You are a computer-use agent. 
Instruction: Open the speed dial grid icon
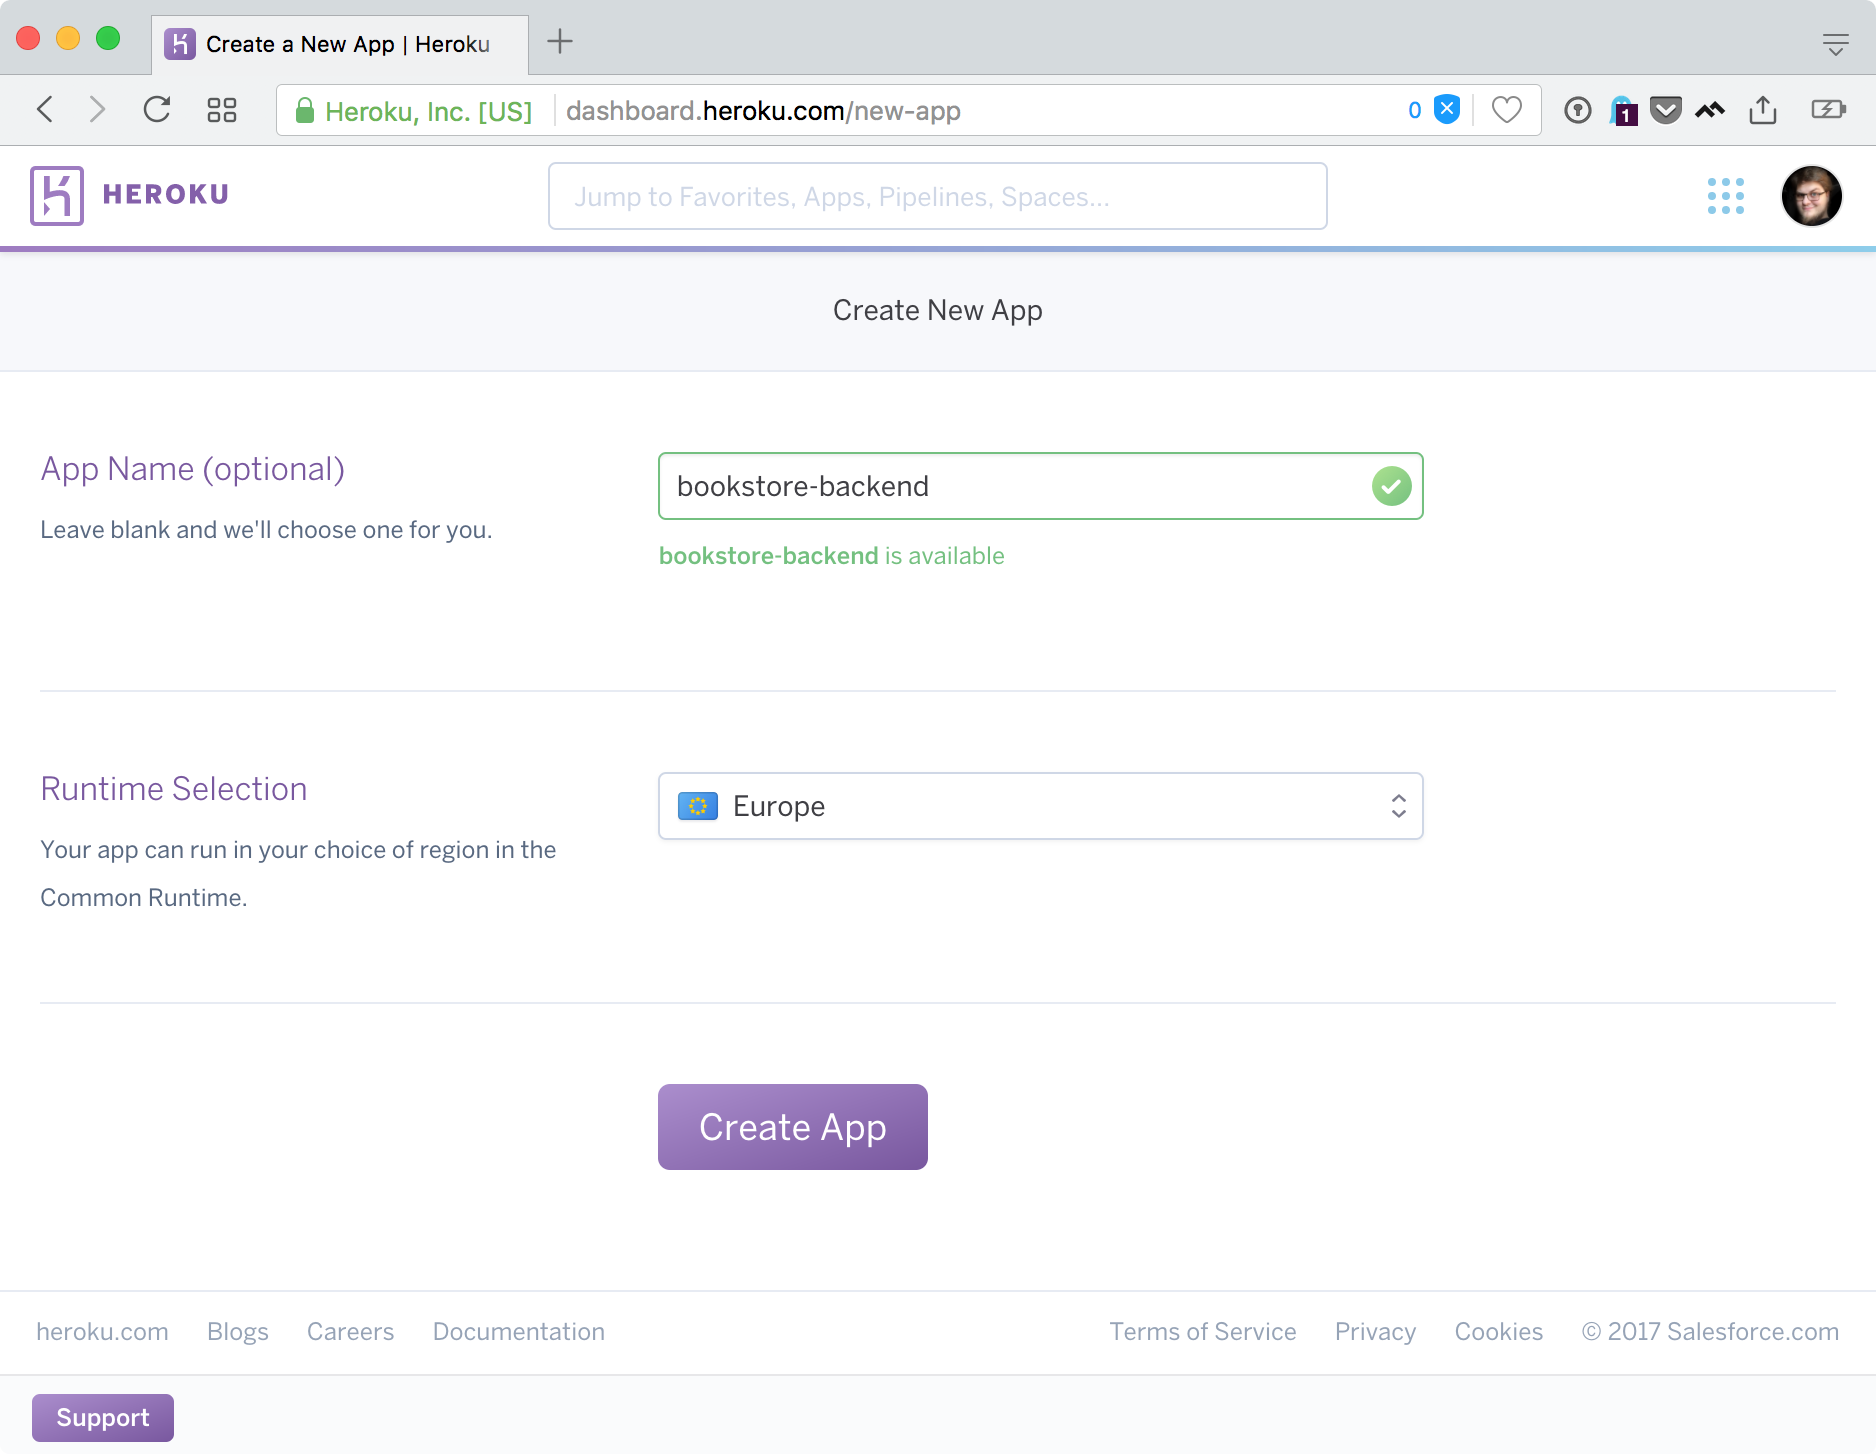[x=221, y=110]
